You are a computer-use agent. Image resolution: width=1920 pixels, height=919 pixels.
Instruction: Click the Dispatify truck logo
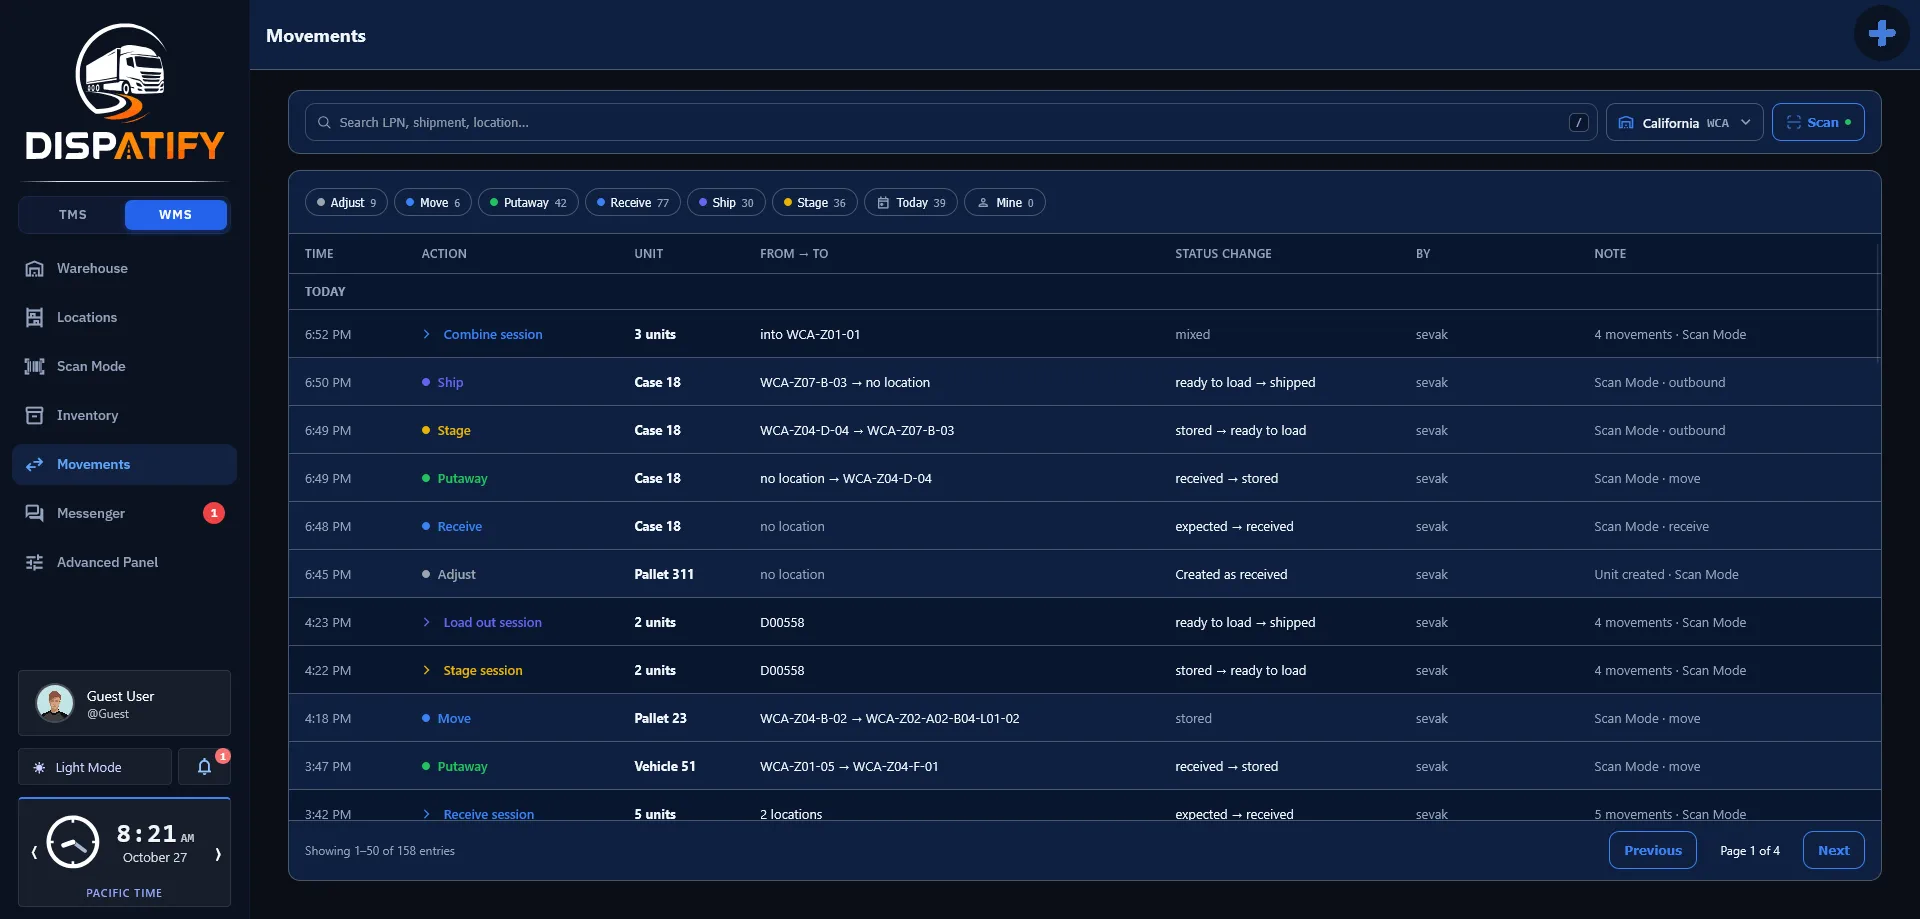click(x=124, y=92)
